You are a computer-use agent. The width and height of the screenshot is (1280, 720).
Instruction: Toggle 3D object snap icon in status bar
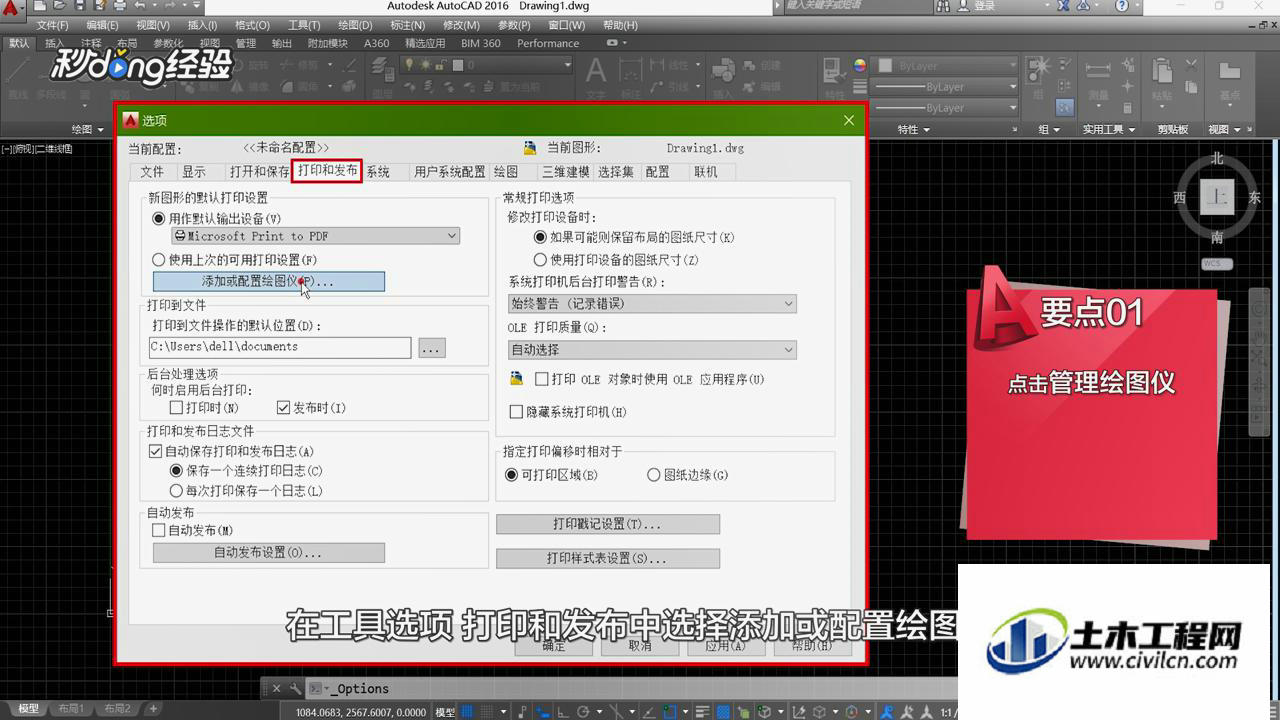[x=764, y=712]
